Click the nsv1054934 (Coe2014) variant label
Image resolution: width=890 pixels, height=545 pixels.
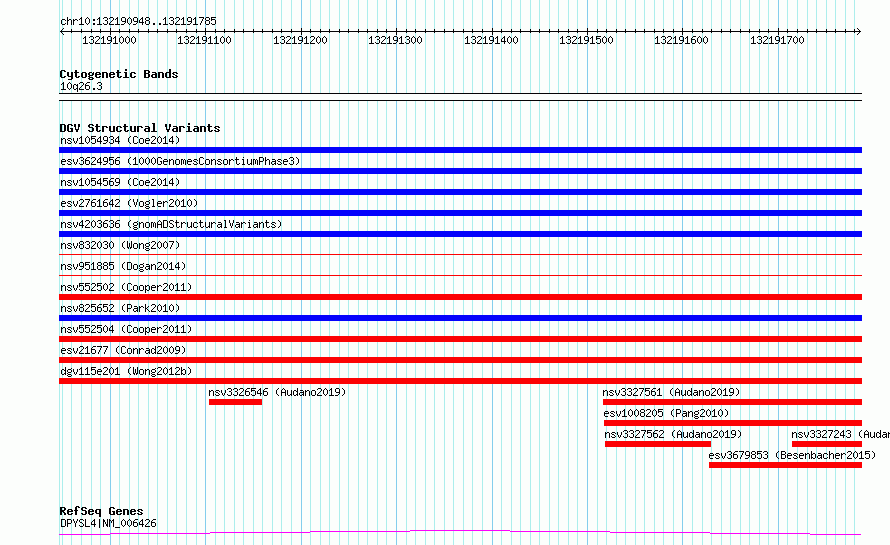[x=120, y=140]
